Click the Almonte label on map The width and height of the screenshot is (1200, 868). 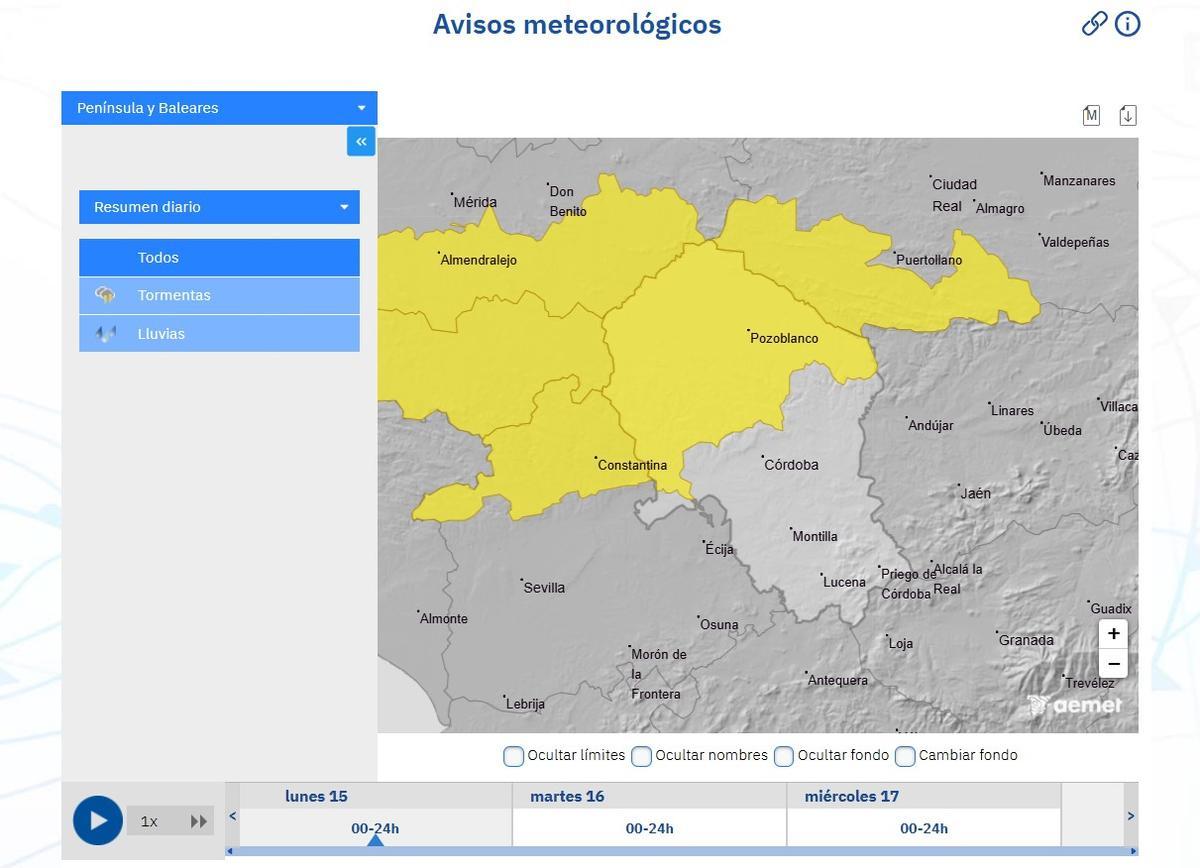pos(443,619)
